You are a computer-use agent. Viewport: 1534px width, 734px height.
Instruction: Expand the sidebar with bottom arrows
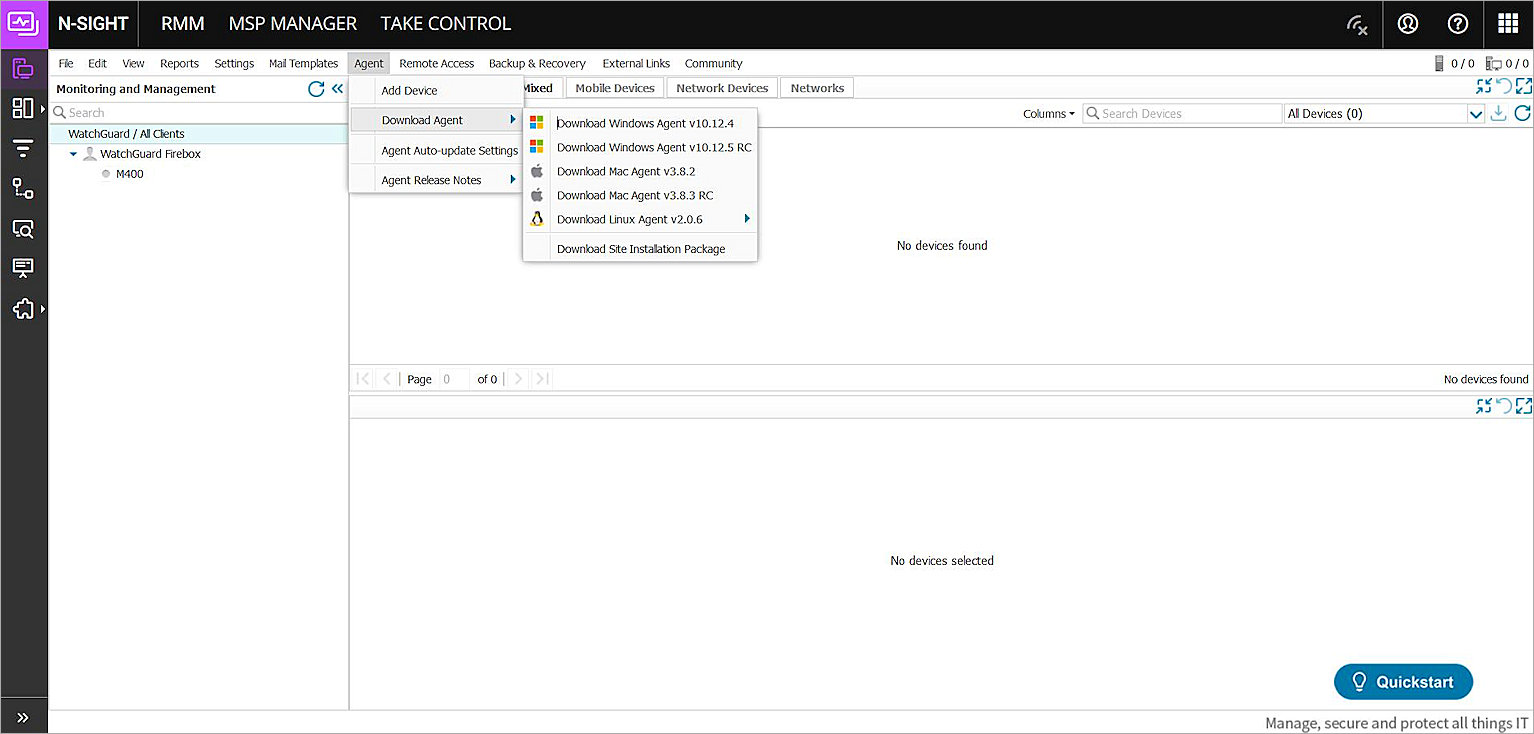23,717
